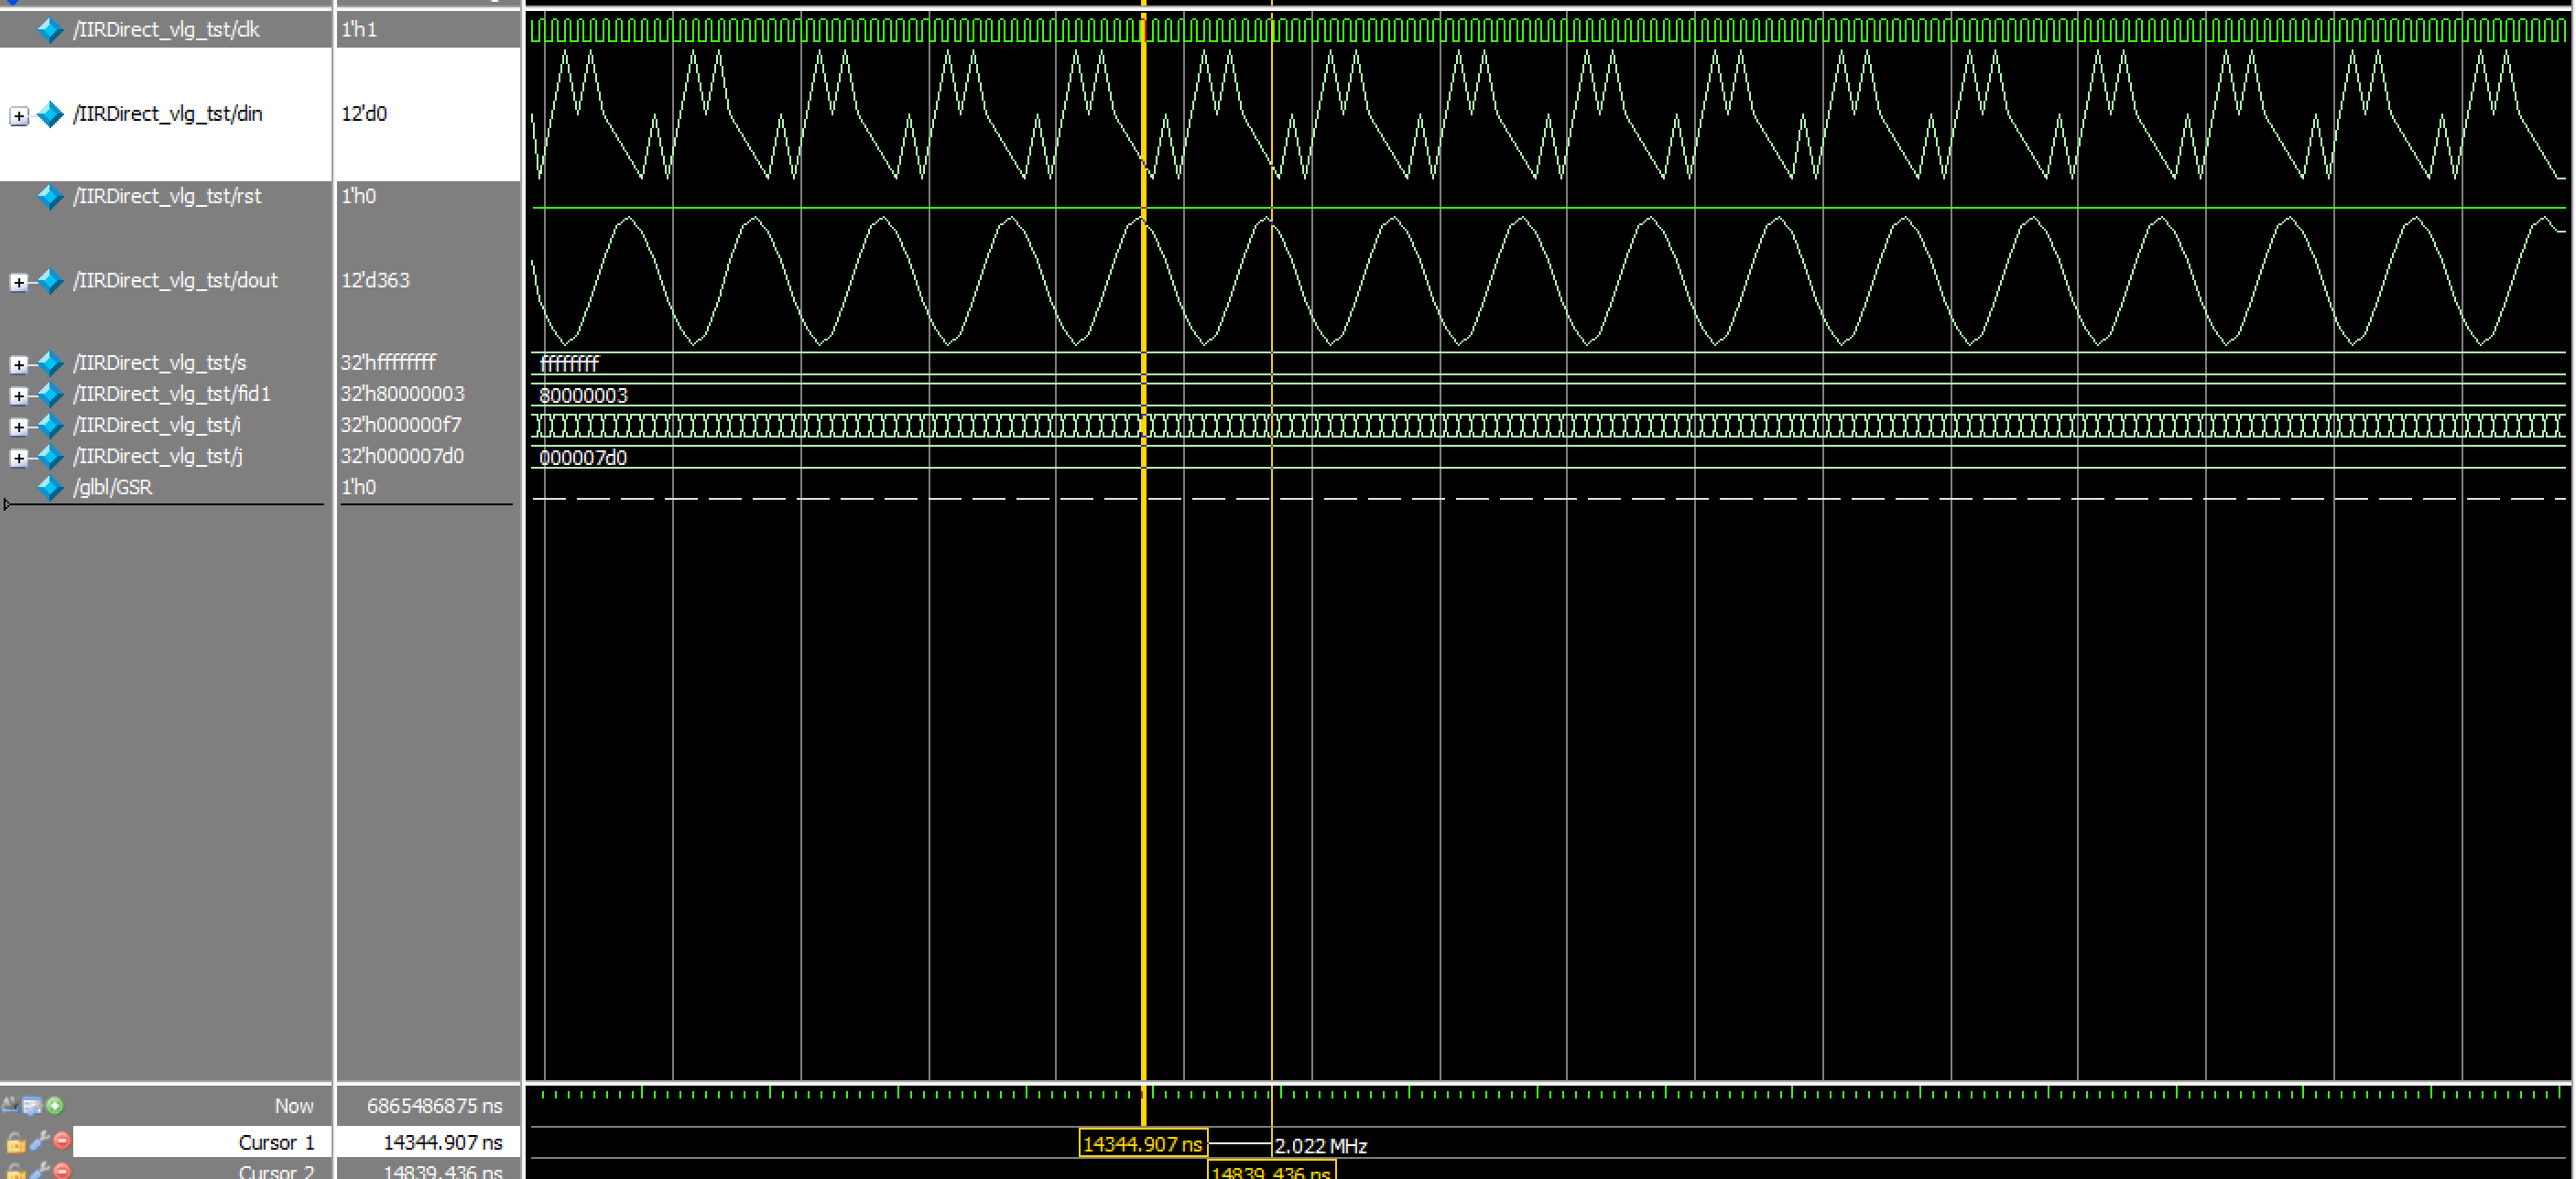Screen dimensions: 2576x1179
Task: Expand the fid1 signal
Action: (19, 395)
